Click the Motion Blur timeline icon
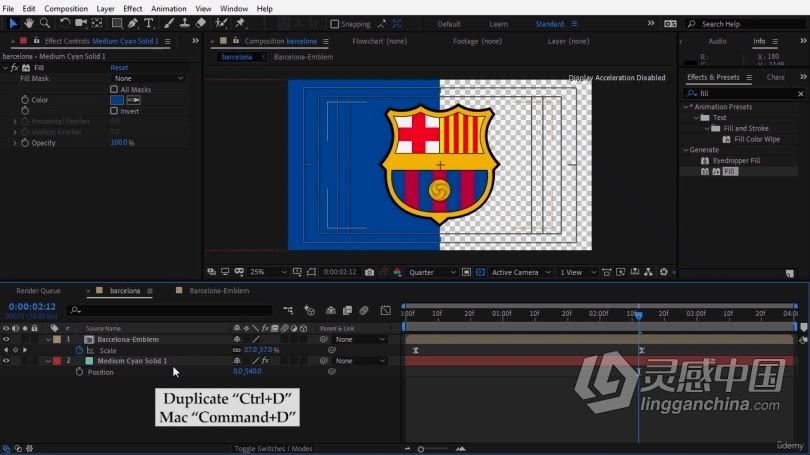 click(364, 310)
